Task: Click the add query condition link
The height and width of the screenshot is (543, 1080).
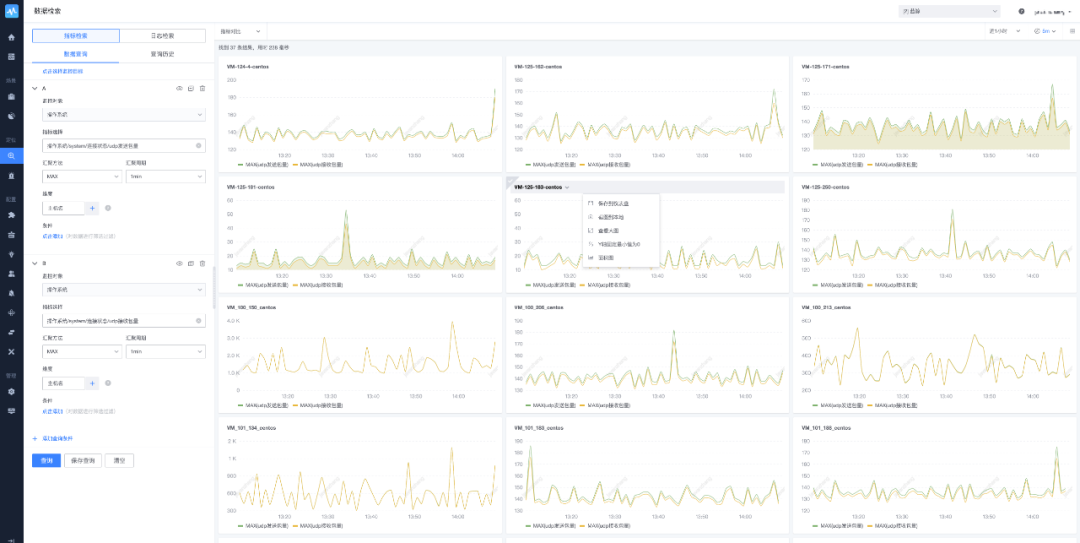Action: [54, 438]
